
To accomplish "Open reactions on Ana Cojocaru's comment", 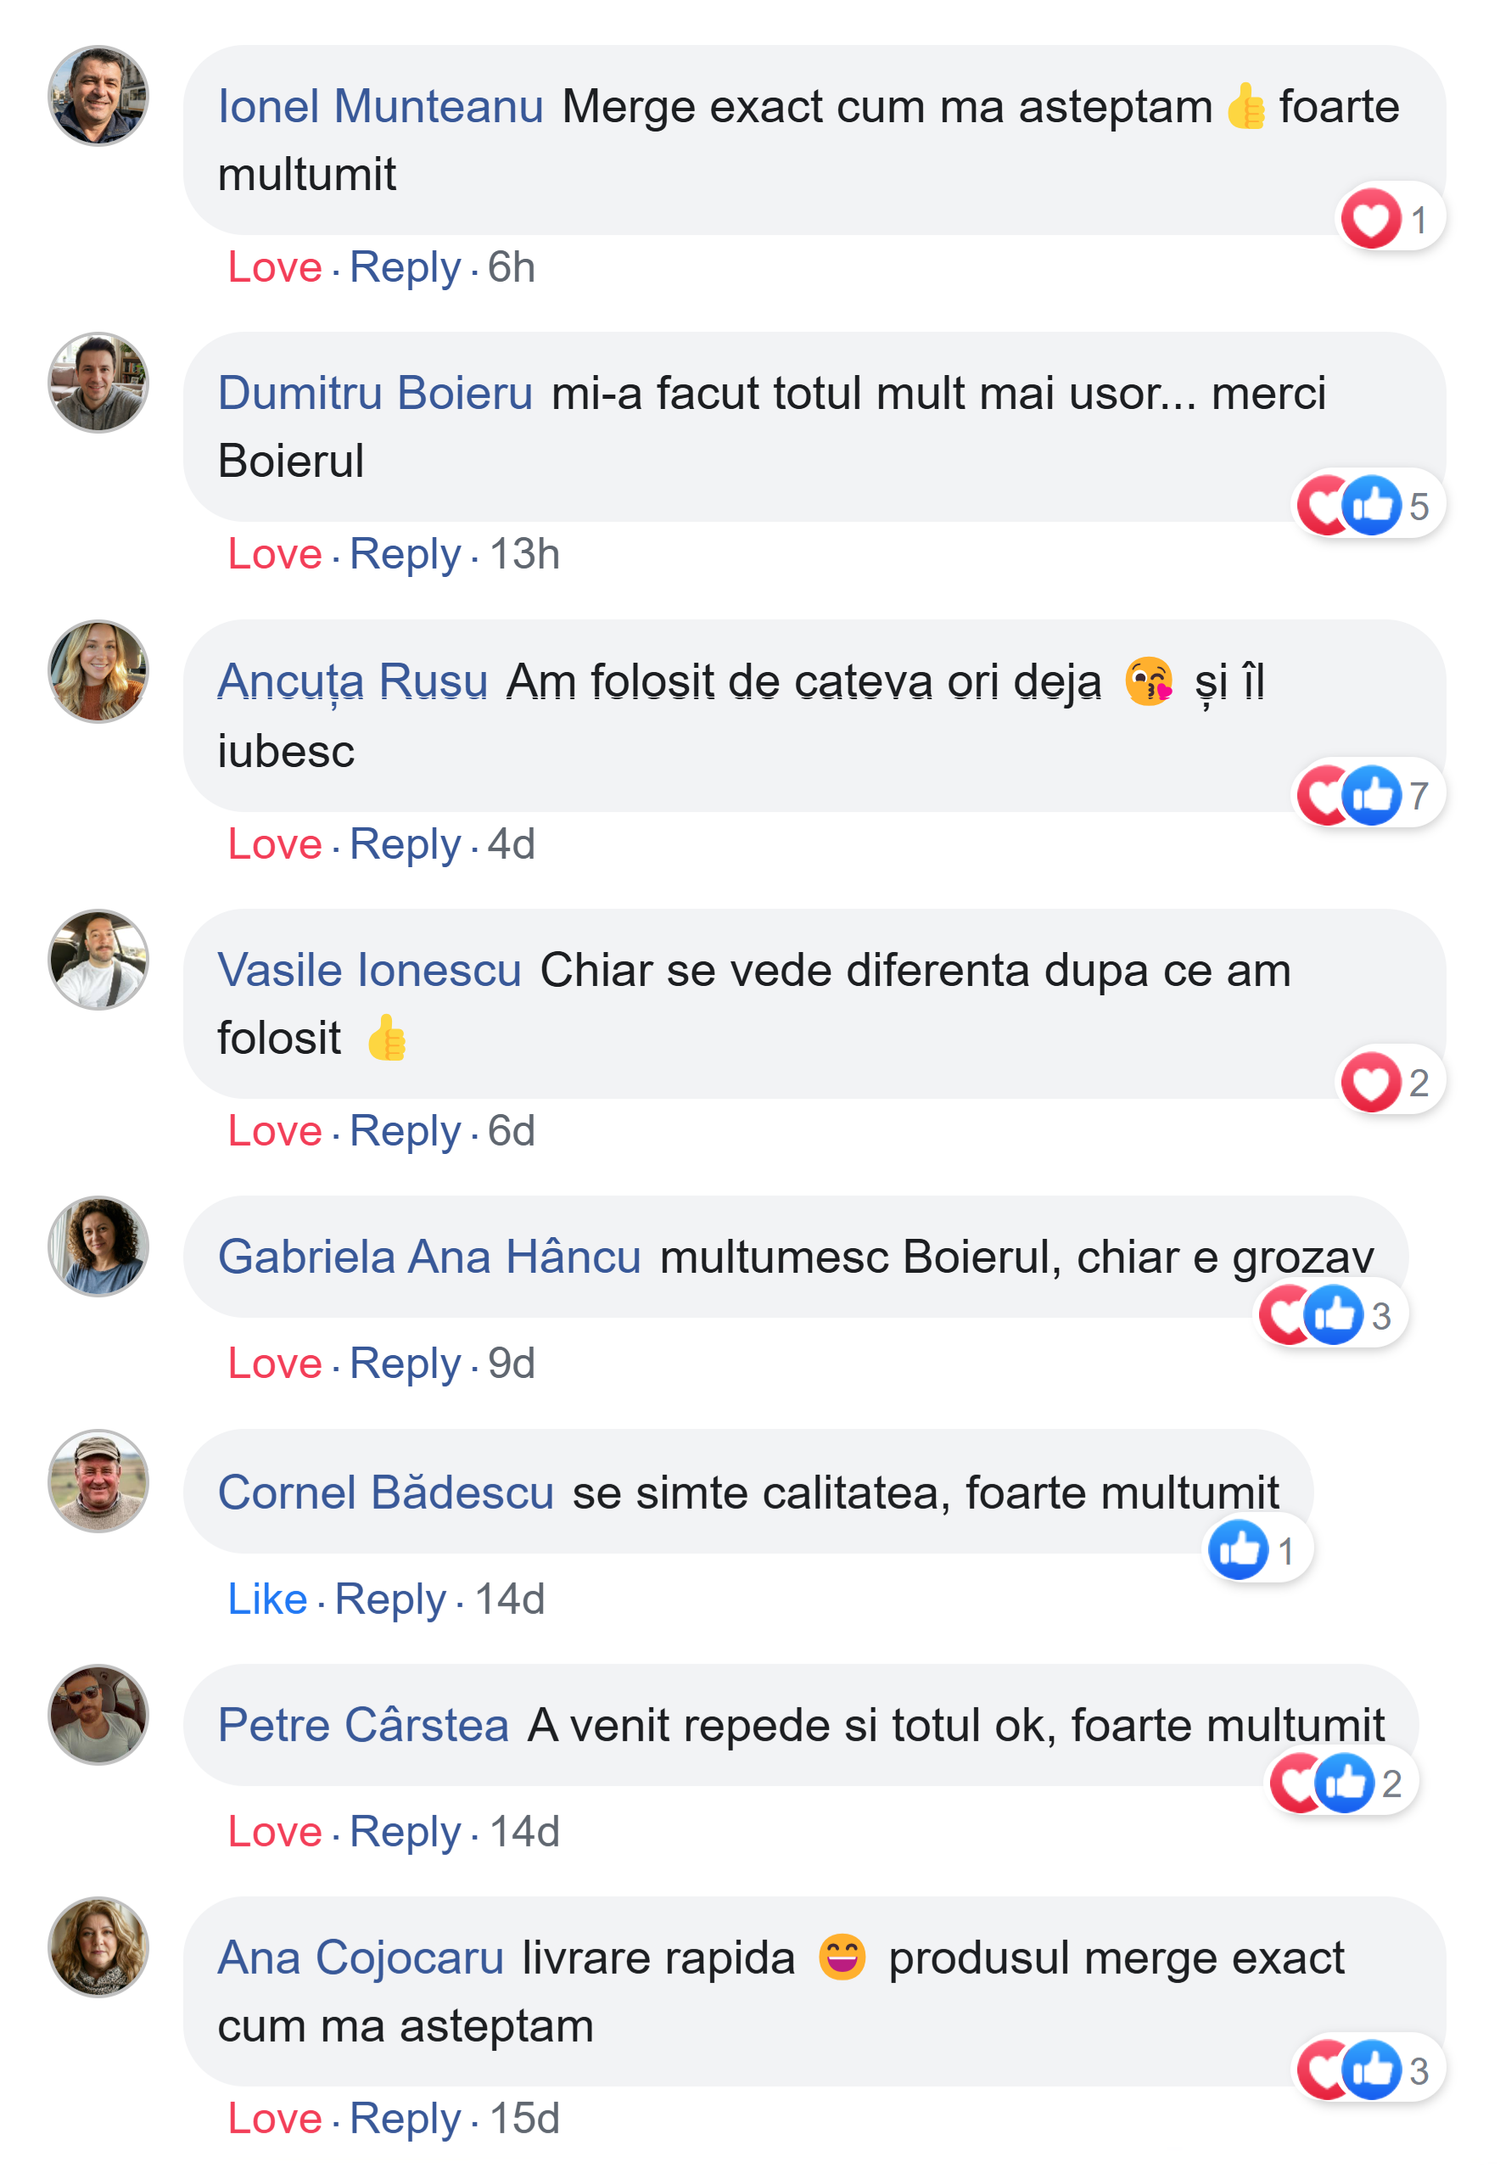I will [x=1368, y=2070].
